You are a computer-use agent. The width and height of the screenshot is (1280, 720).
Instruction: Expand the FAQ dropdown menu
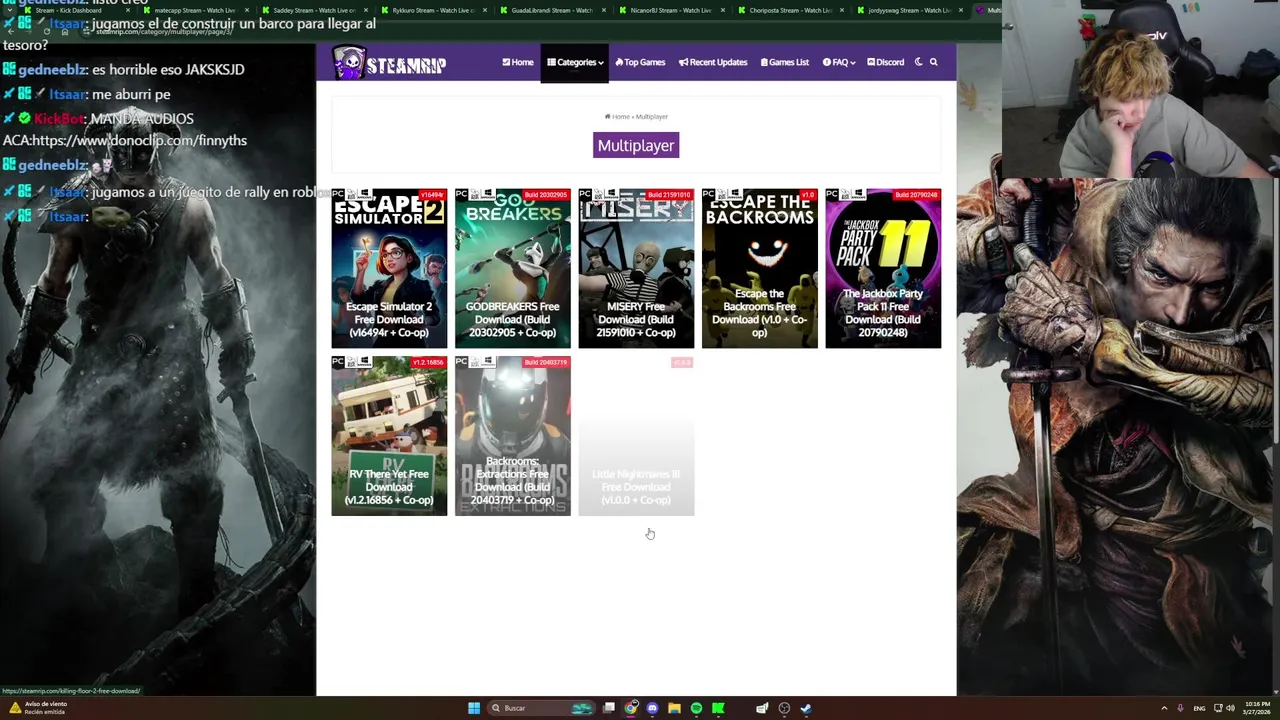pos(838,62)
